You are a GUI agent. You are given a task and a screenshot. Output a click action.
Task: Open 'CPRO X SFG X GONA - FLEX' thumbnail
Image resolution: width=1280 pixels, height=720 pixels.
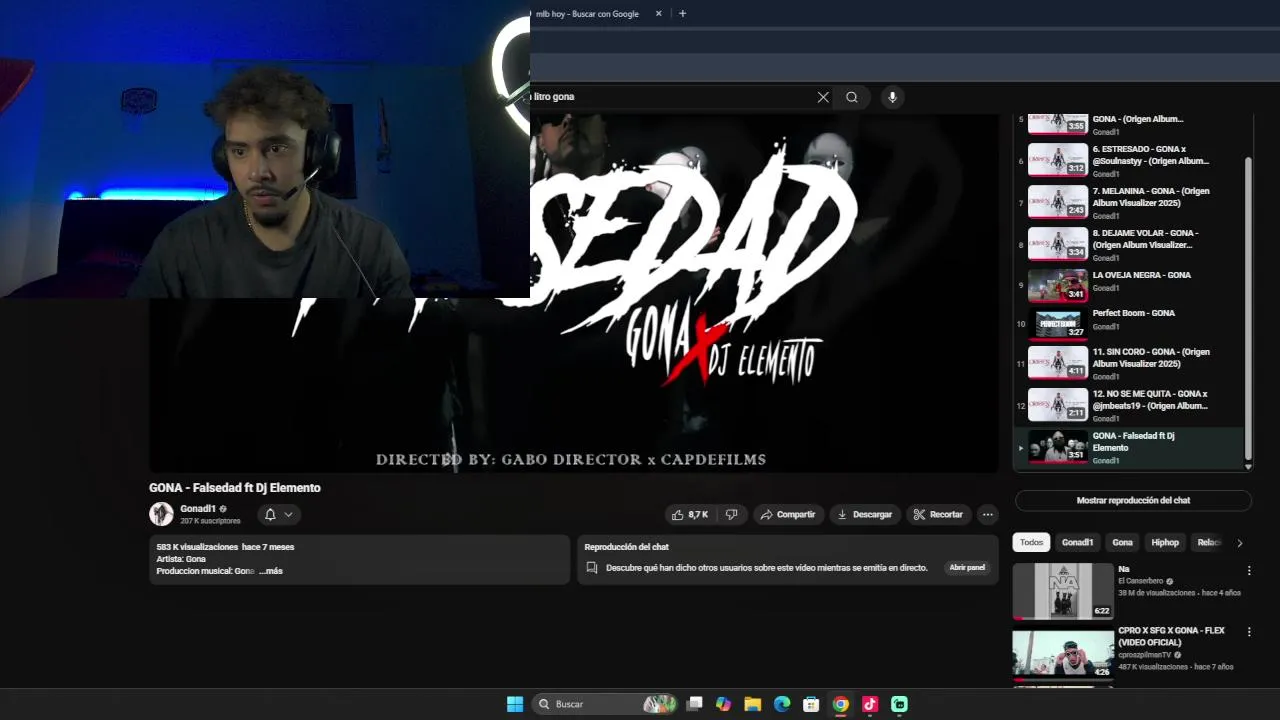pos(1063,652)
